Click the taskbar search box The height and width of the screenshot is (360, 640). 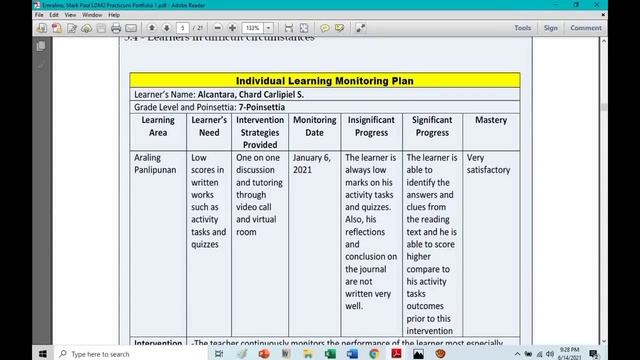point(130,354)
